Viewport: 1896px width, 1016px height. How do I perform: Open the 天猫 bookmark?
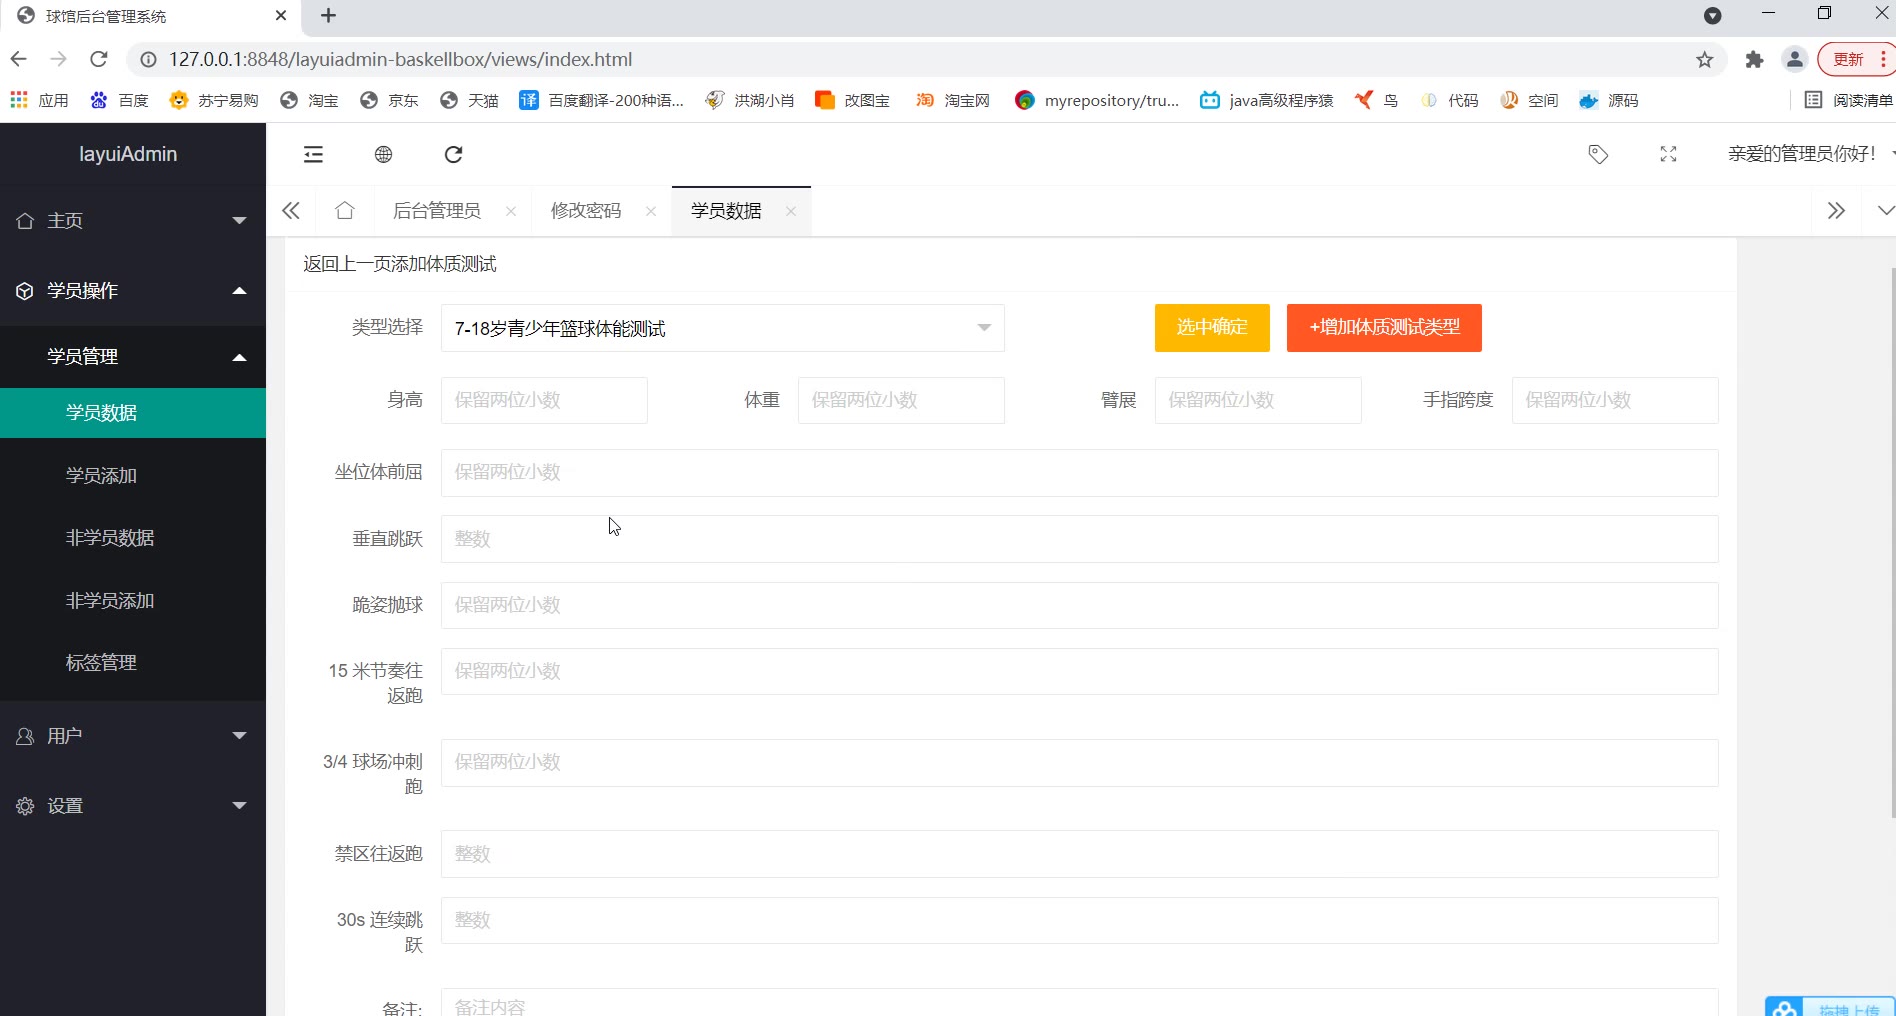(x=469, y=100)
